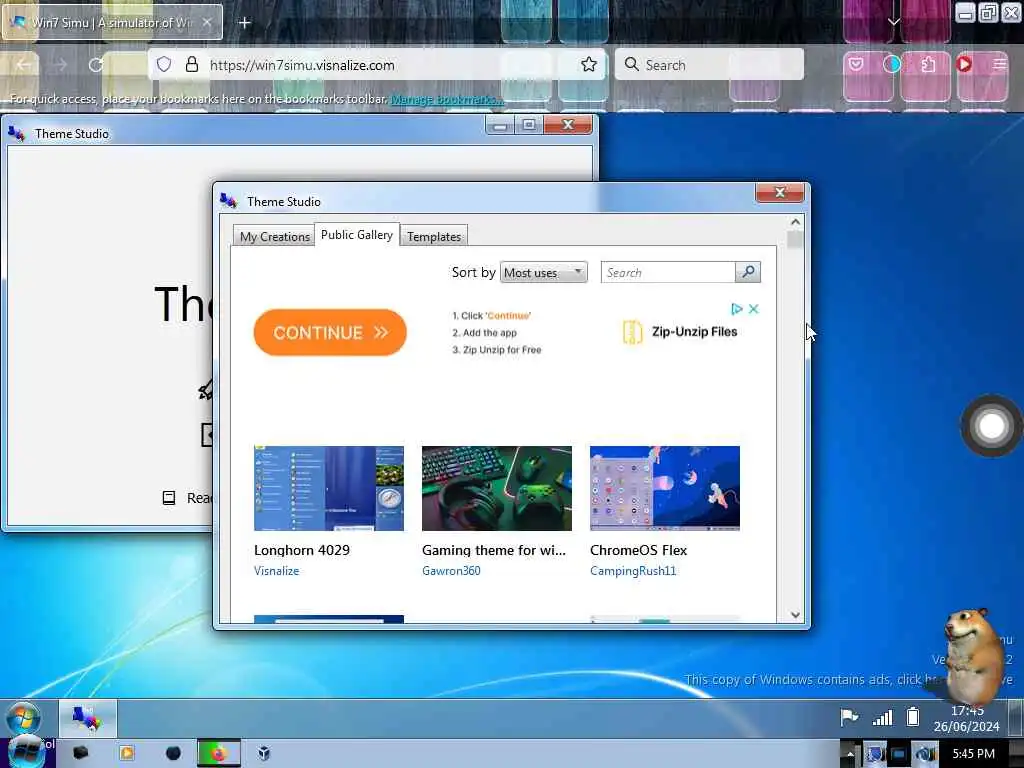The image size is (1024, 768).
Task: Open the Firefox account circle icon
Action: pos(891,64)
